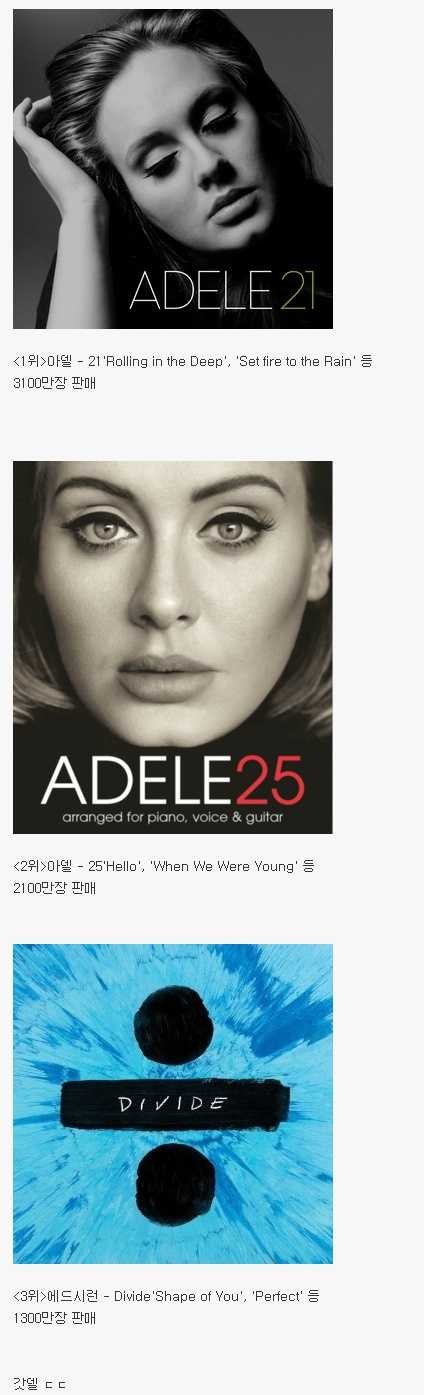Select the '<2위>아델 - 25' caption line
This screenshot has width=424, height=1395.
click(x=164, y=866)
